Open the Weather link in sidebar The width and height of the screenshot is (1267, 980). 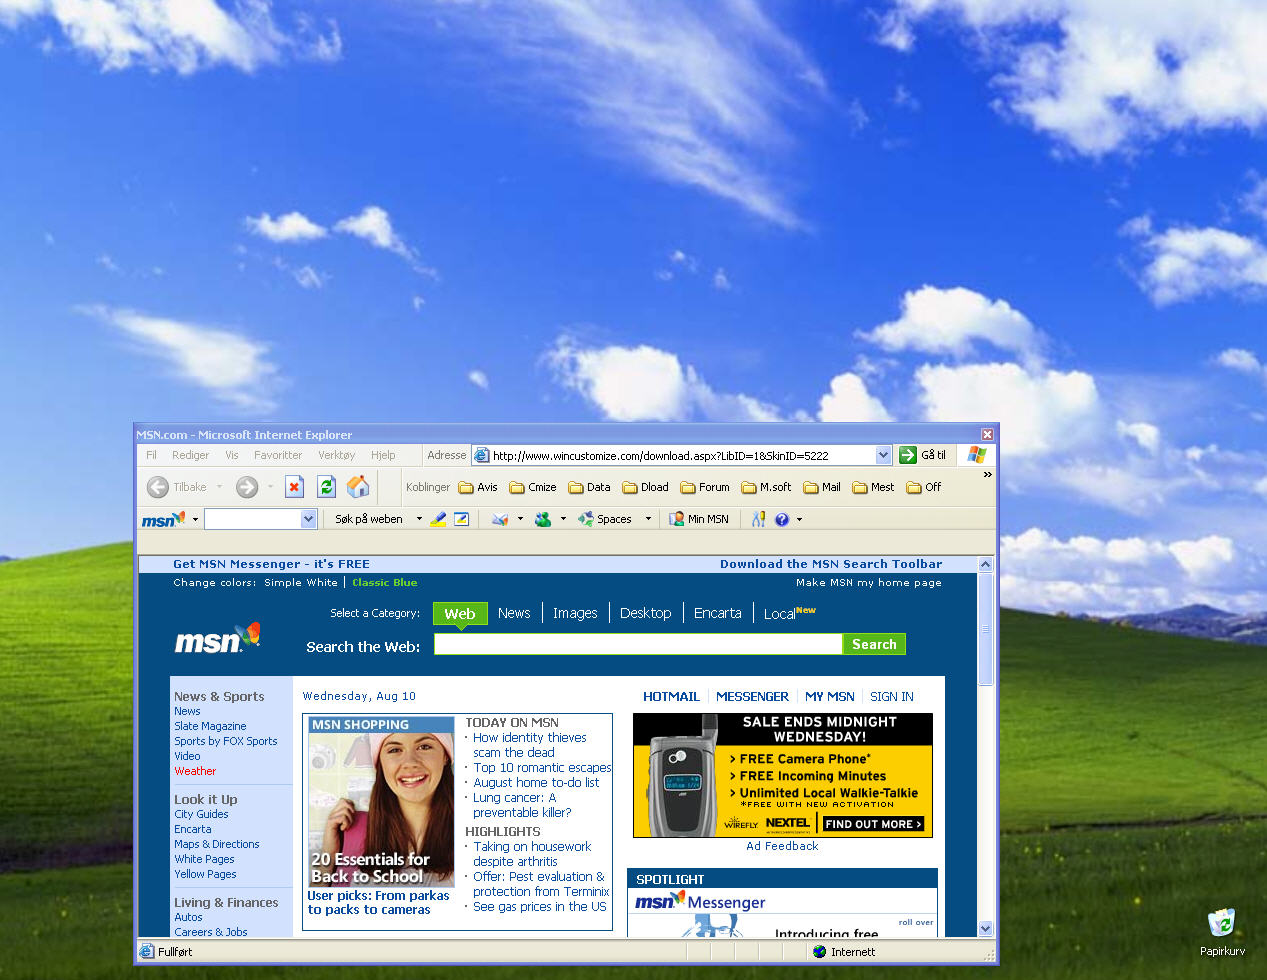(195, 771)
